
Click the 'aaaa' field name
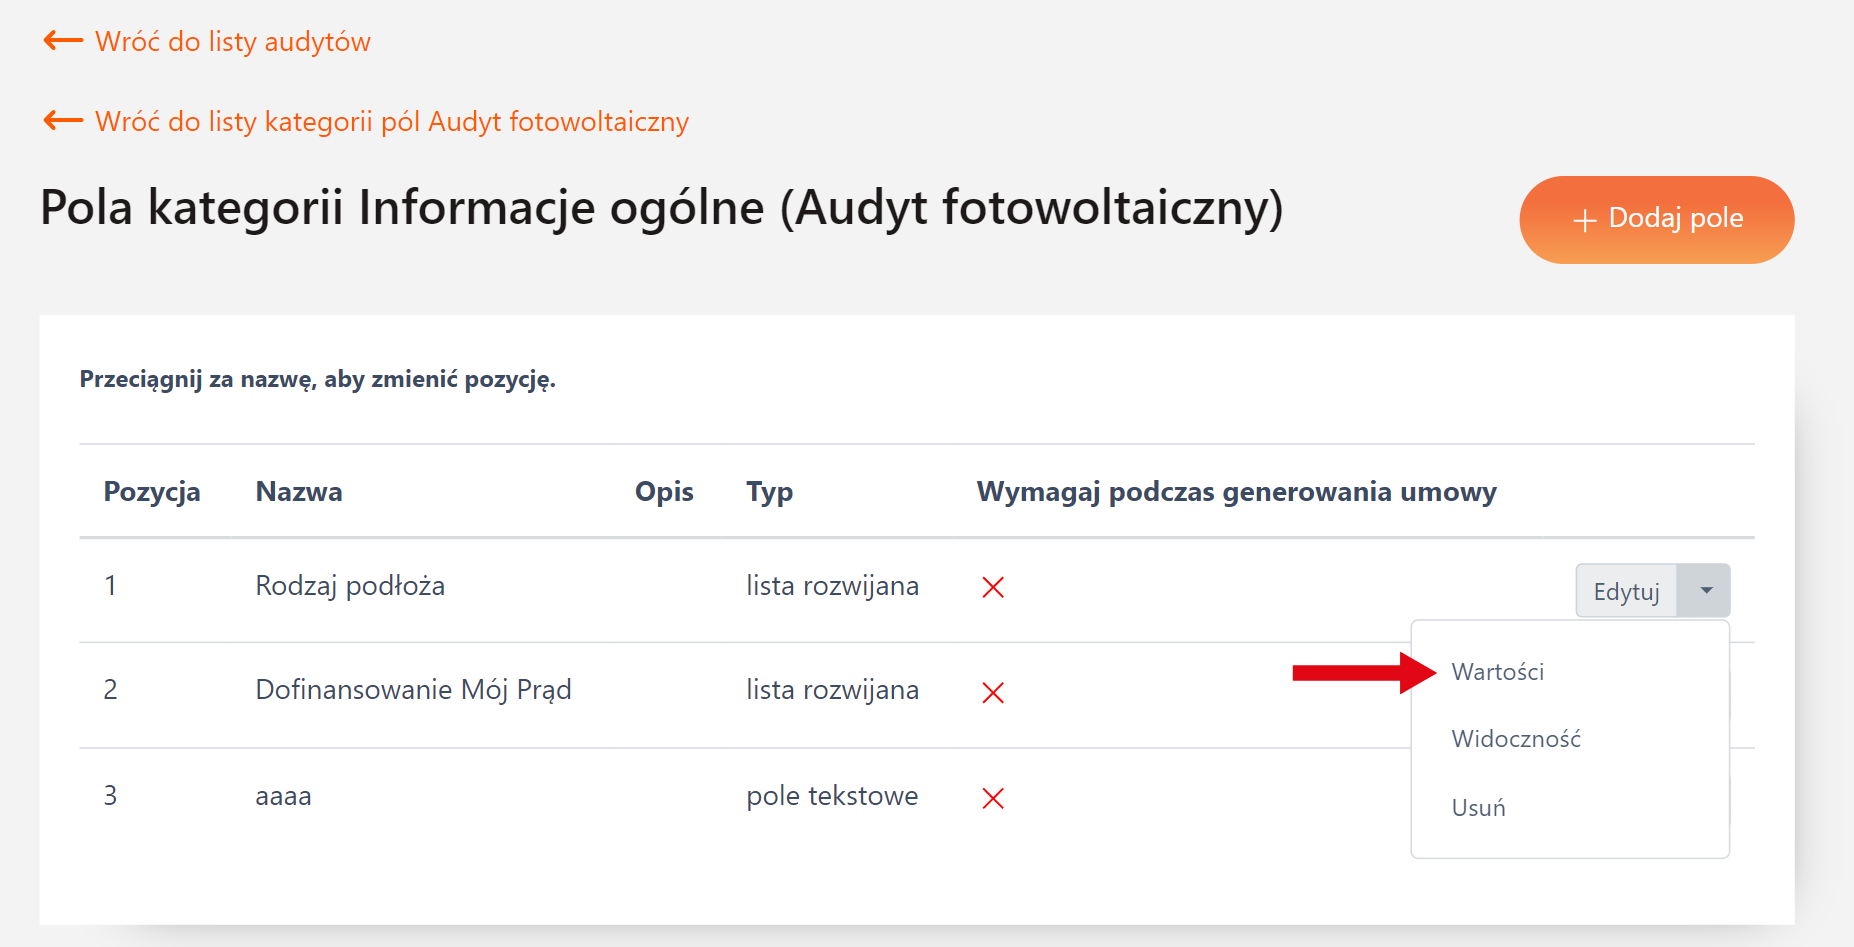[283, 796]
